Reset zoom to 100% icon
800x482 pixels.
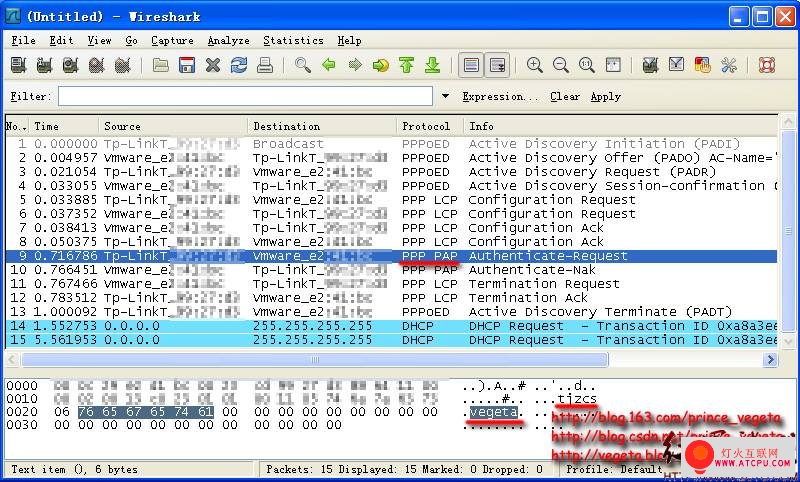[x=587, y=65]
